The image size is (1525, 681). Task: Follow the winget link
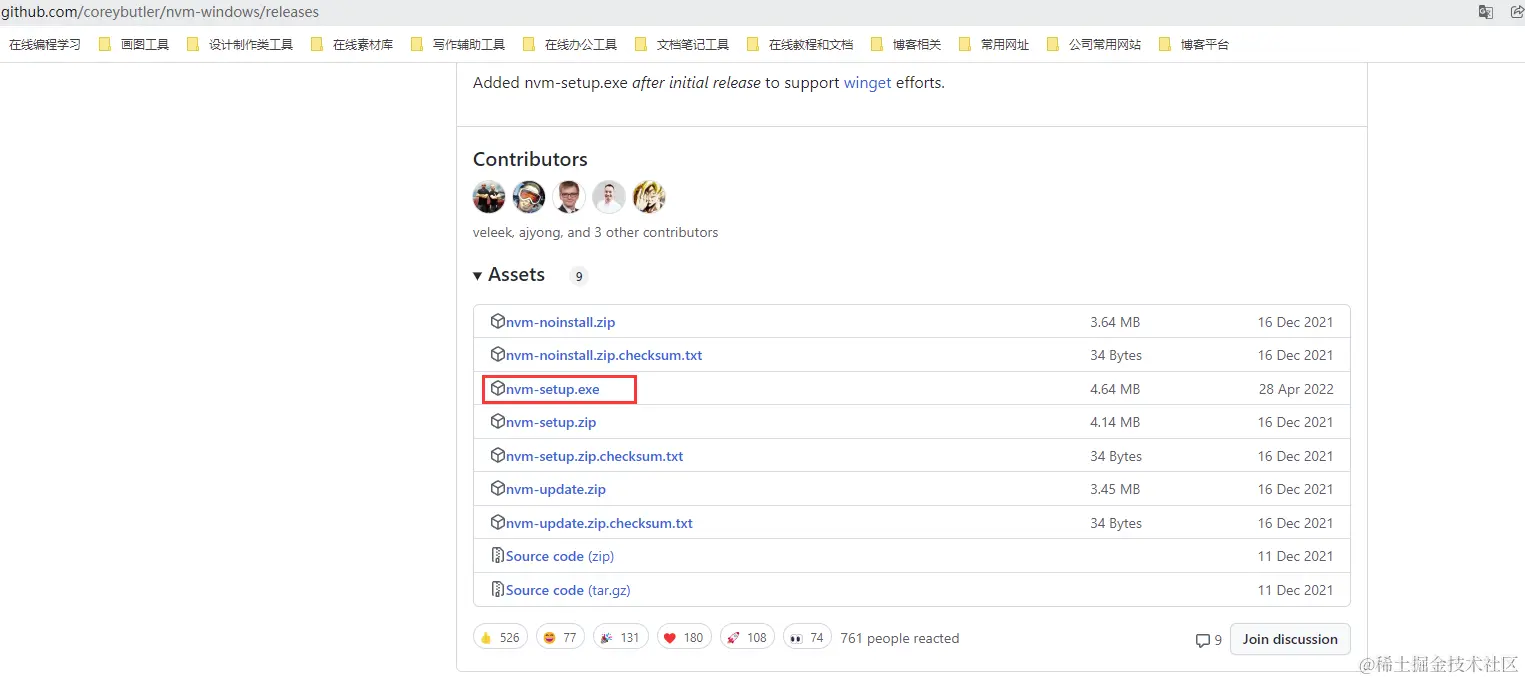[x=867, y=83]
